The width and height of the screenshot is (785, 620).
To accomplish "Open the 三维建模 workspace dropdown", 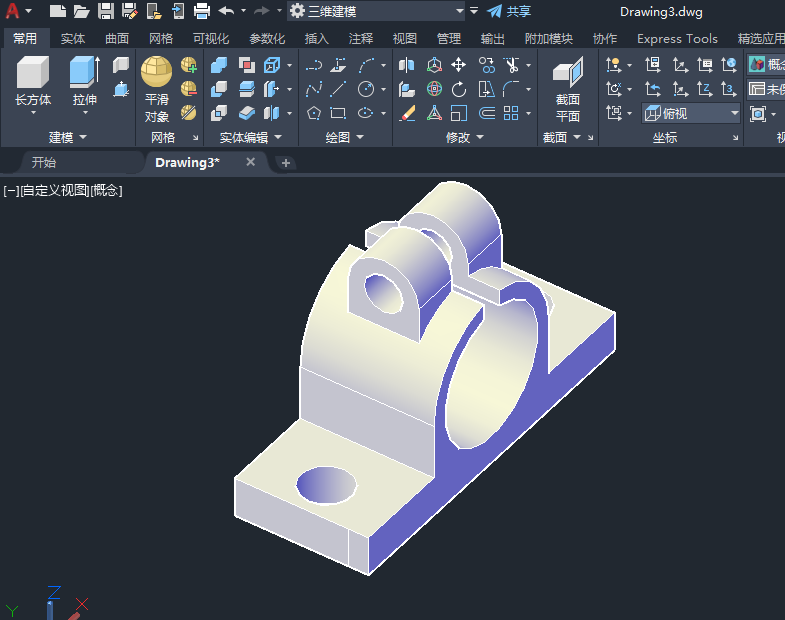I will click(375, 11).
